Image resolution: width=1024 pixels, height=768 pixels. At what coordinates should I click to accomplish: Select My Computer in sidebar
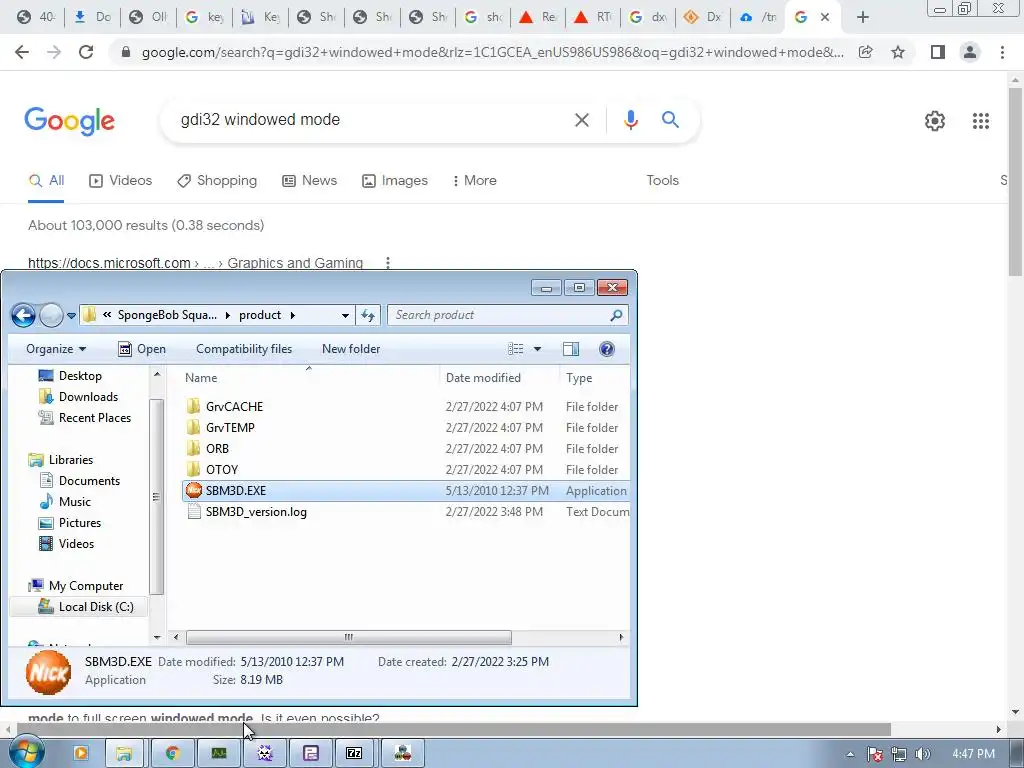(x=86, y=586)
